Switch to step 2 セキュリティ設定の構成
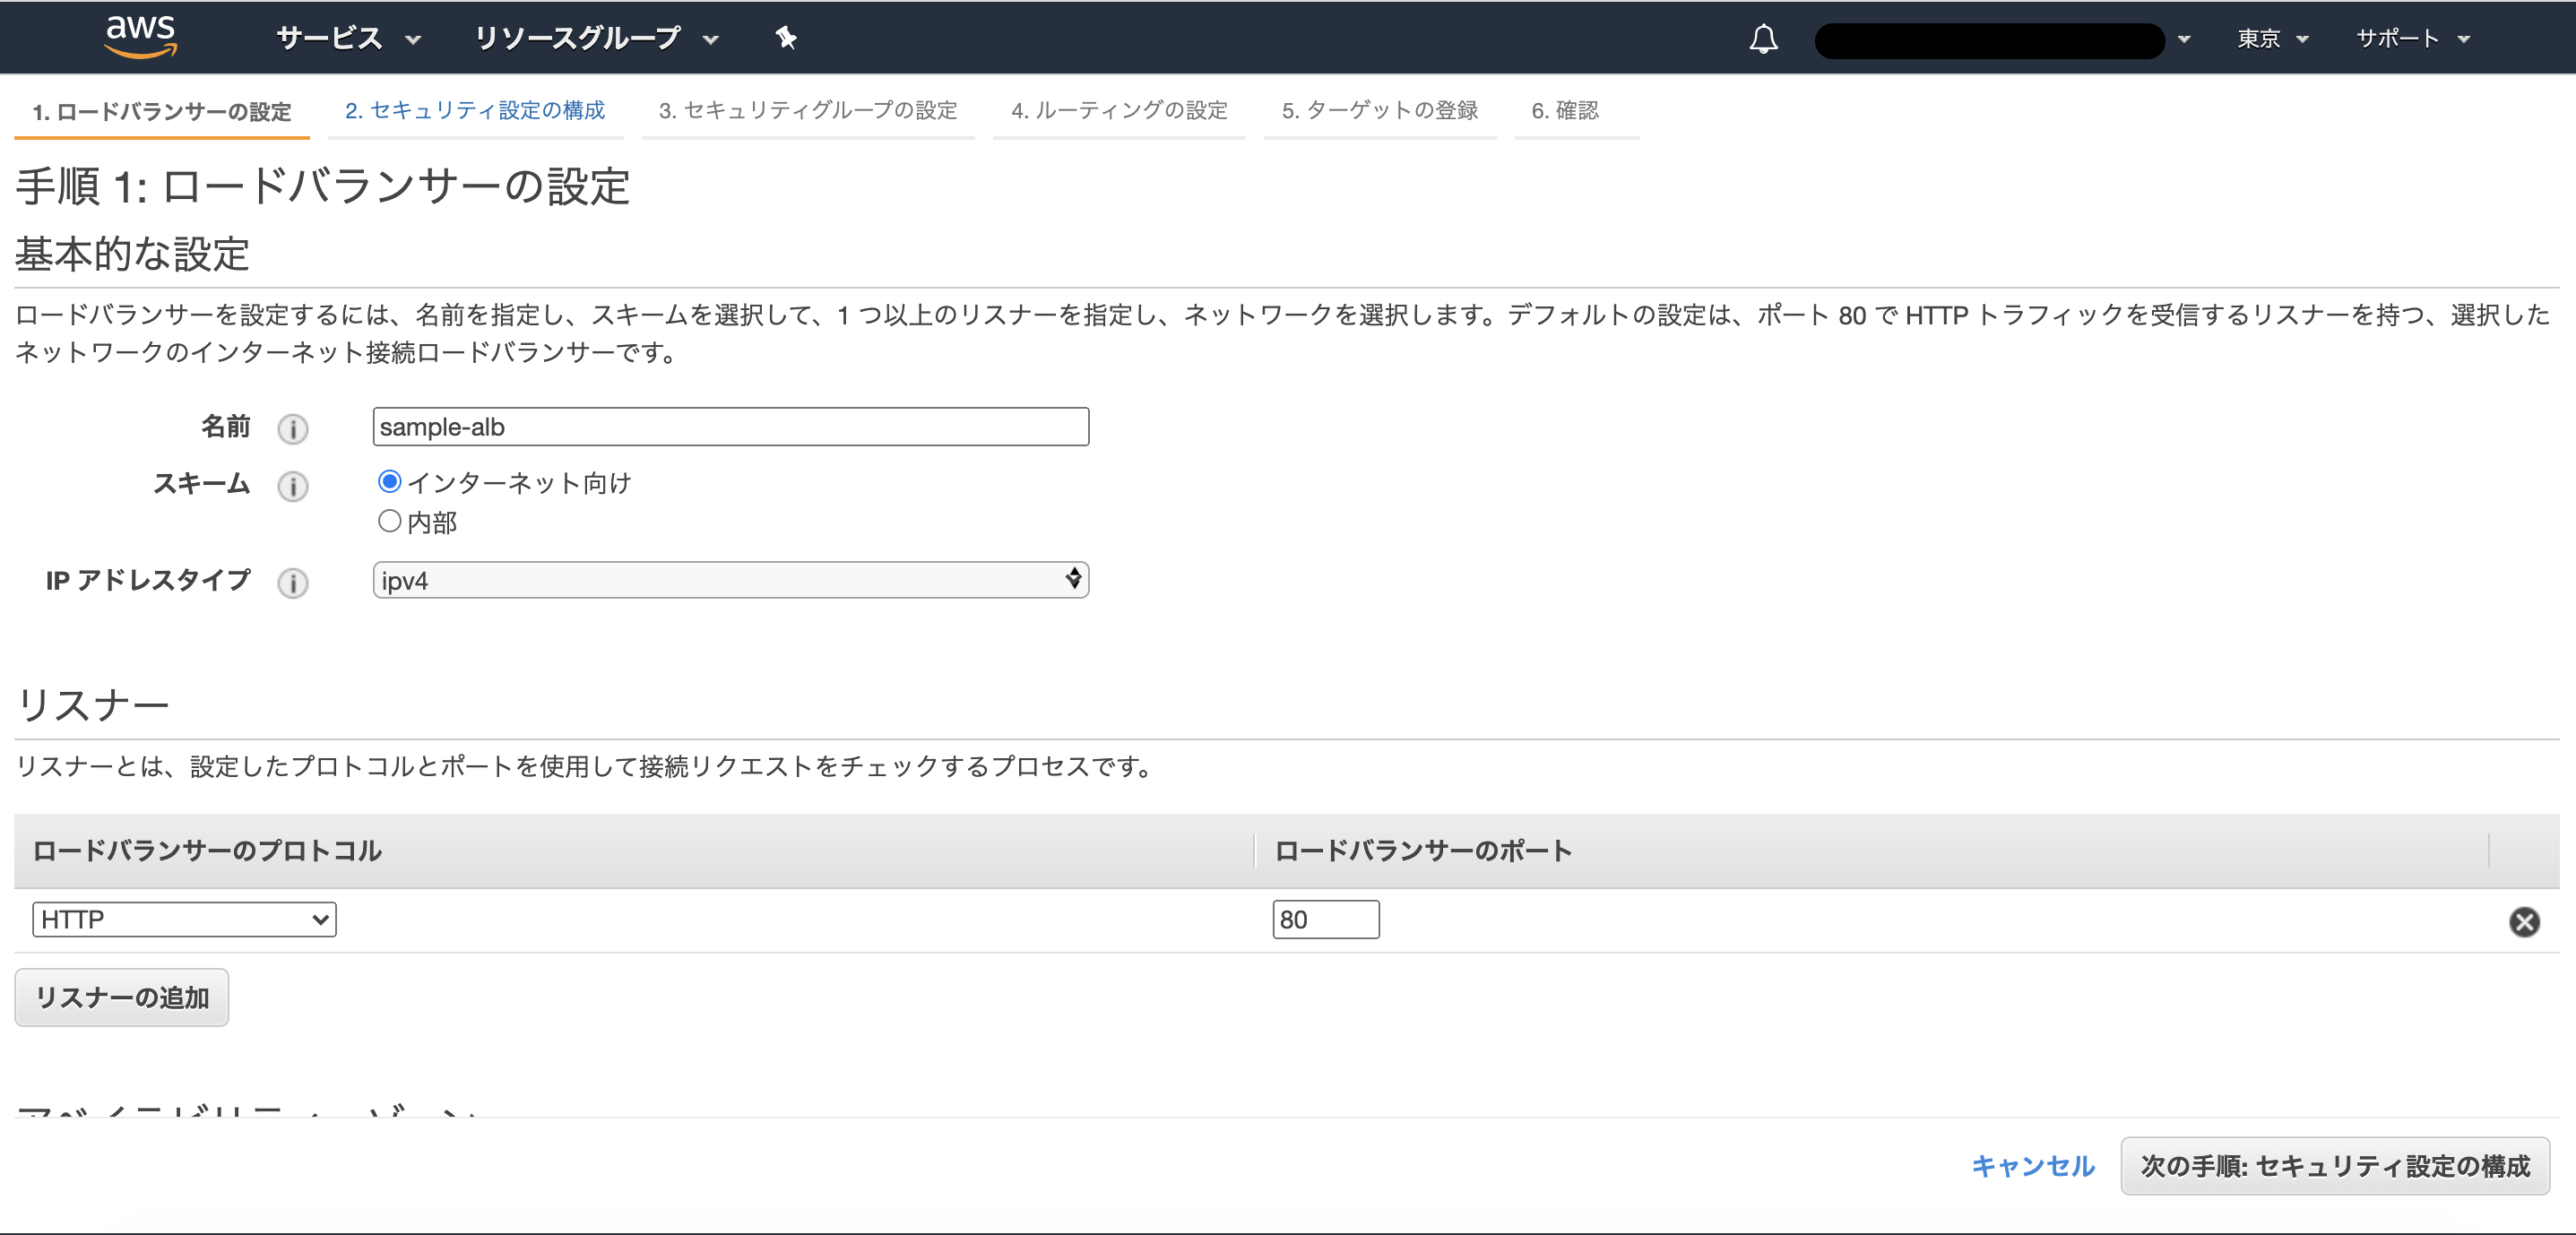The image size is (2576, 1235). click(x=475, y=111)
